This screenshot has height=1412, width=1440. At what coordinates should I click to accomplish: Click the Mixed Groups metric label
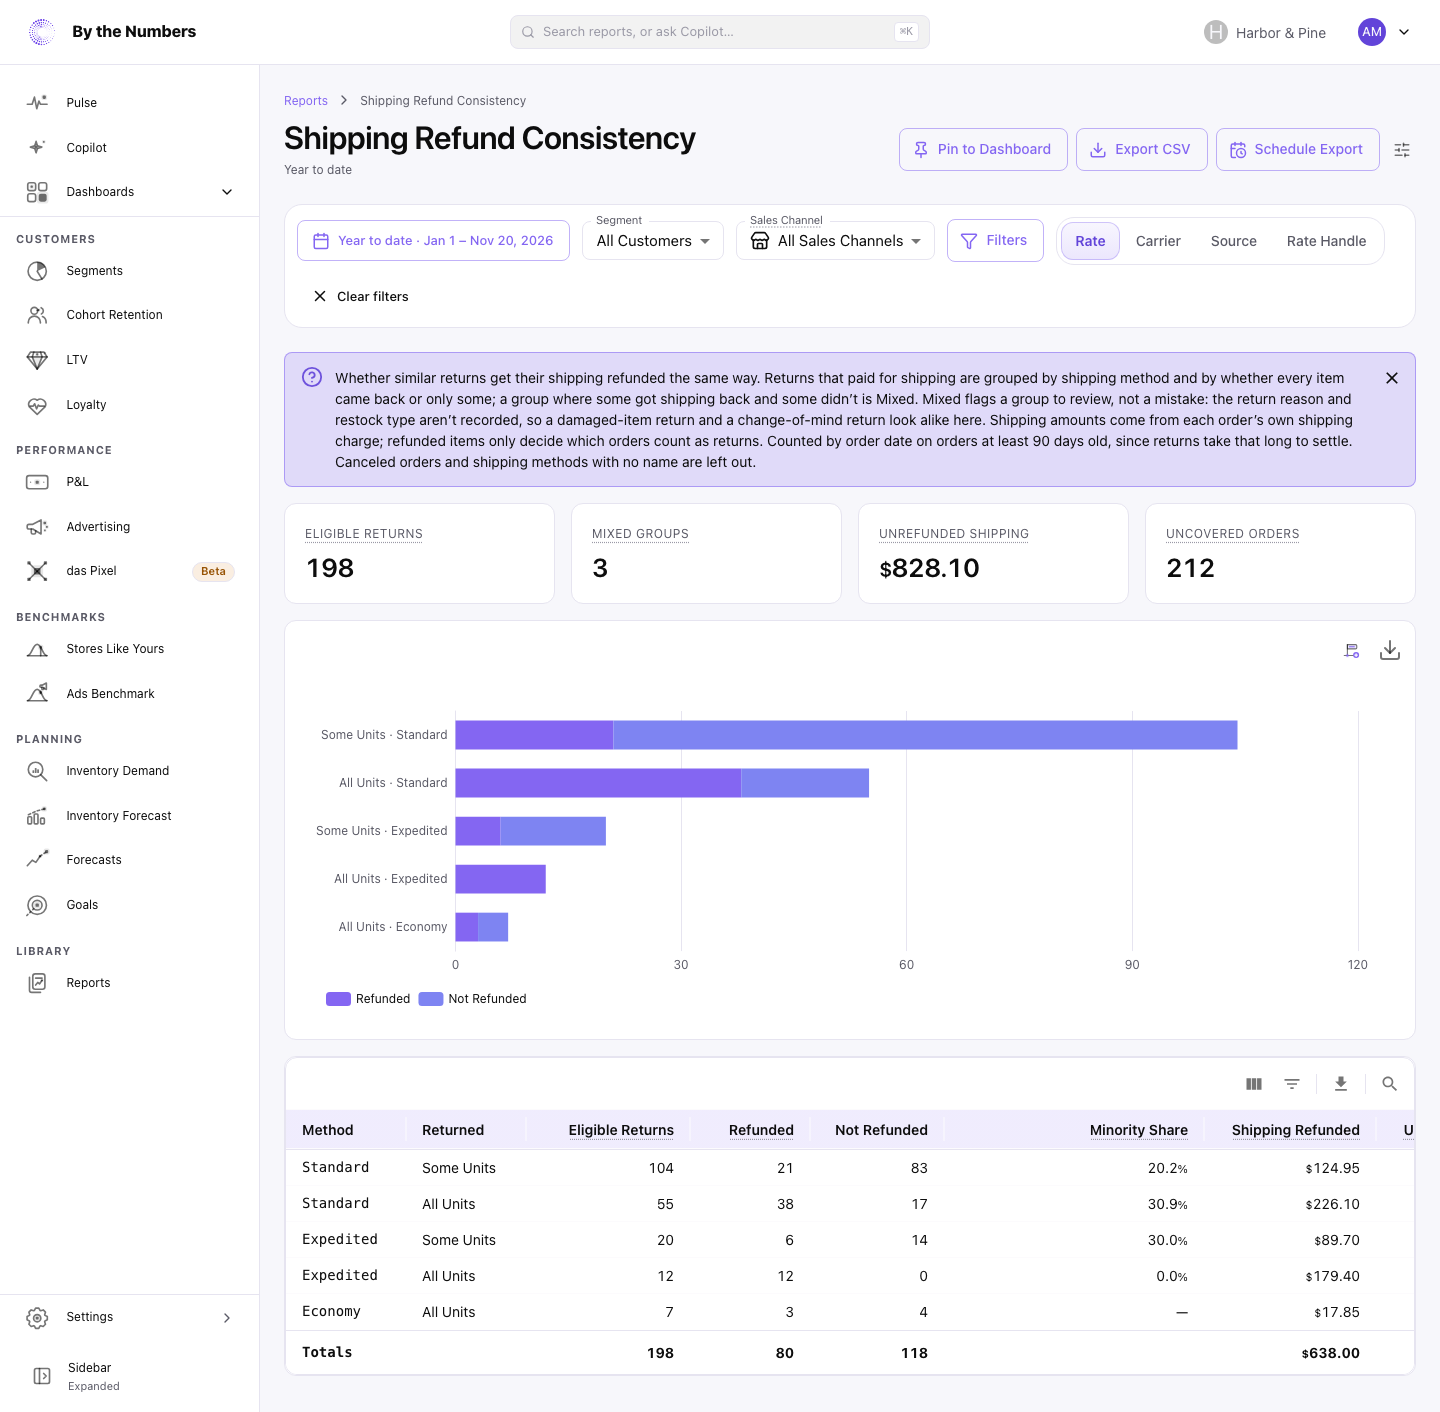pyautogui.click(x=640, y=534)
